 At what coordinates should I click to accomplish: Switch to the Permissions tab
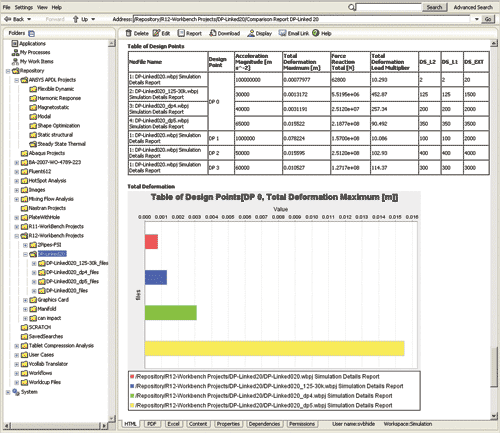302,424
